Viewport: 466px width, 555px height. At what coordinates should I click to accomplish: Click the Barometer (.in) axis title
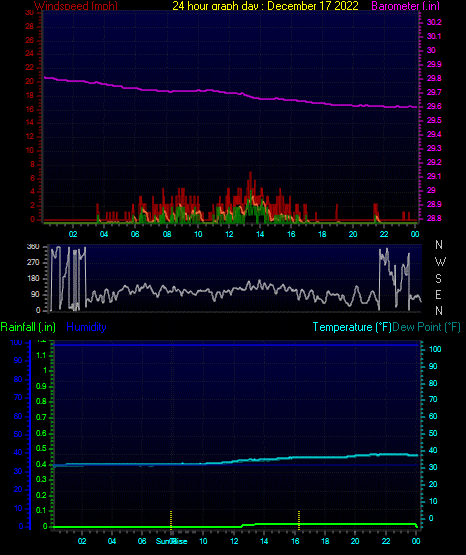click(x=405, y=6)
